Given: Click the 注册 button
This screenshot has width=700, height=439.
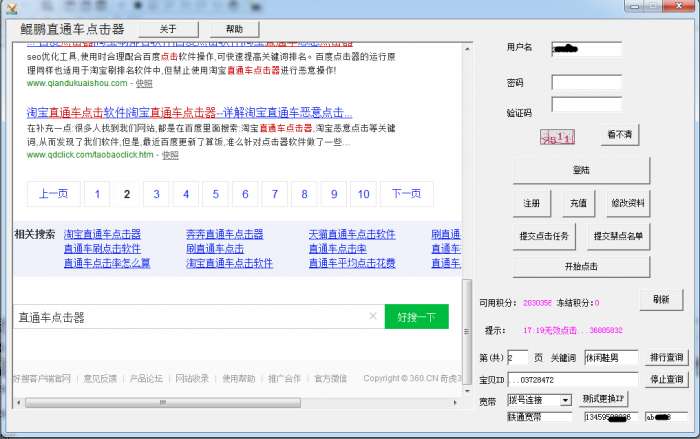Looking at the screenshot, I should click(532, 203).
